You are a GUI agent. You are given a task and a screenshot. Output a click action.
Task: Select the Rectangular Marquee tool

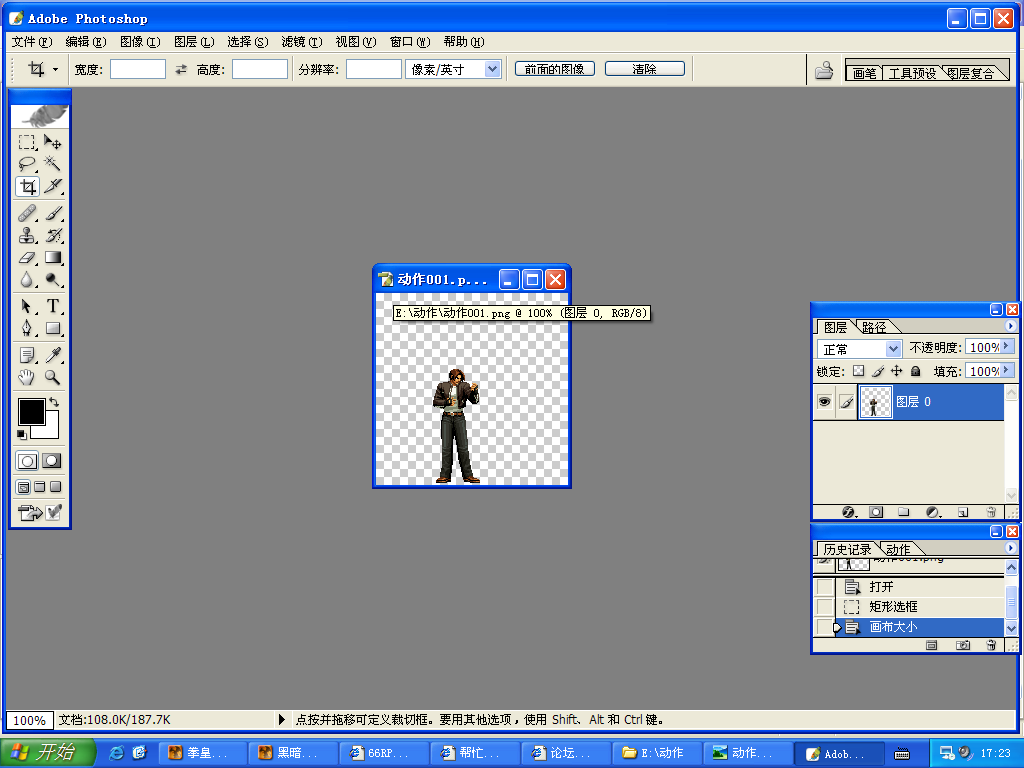[27, 142]
